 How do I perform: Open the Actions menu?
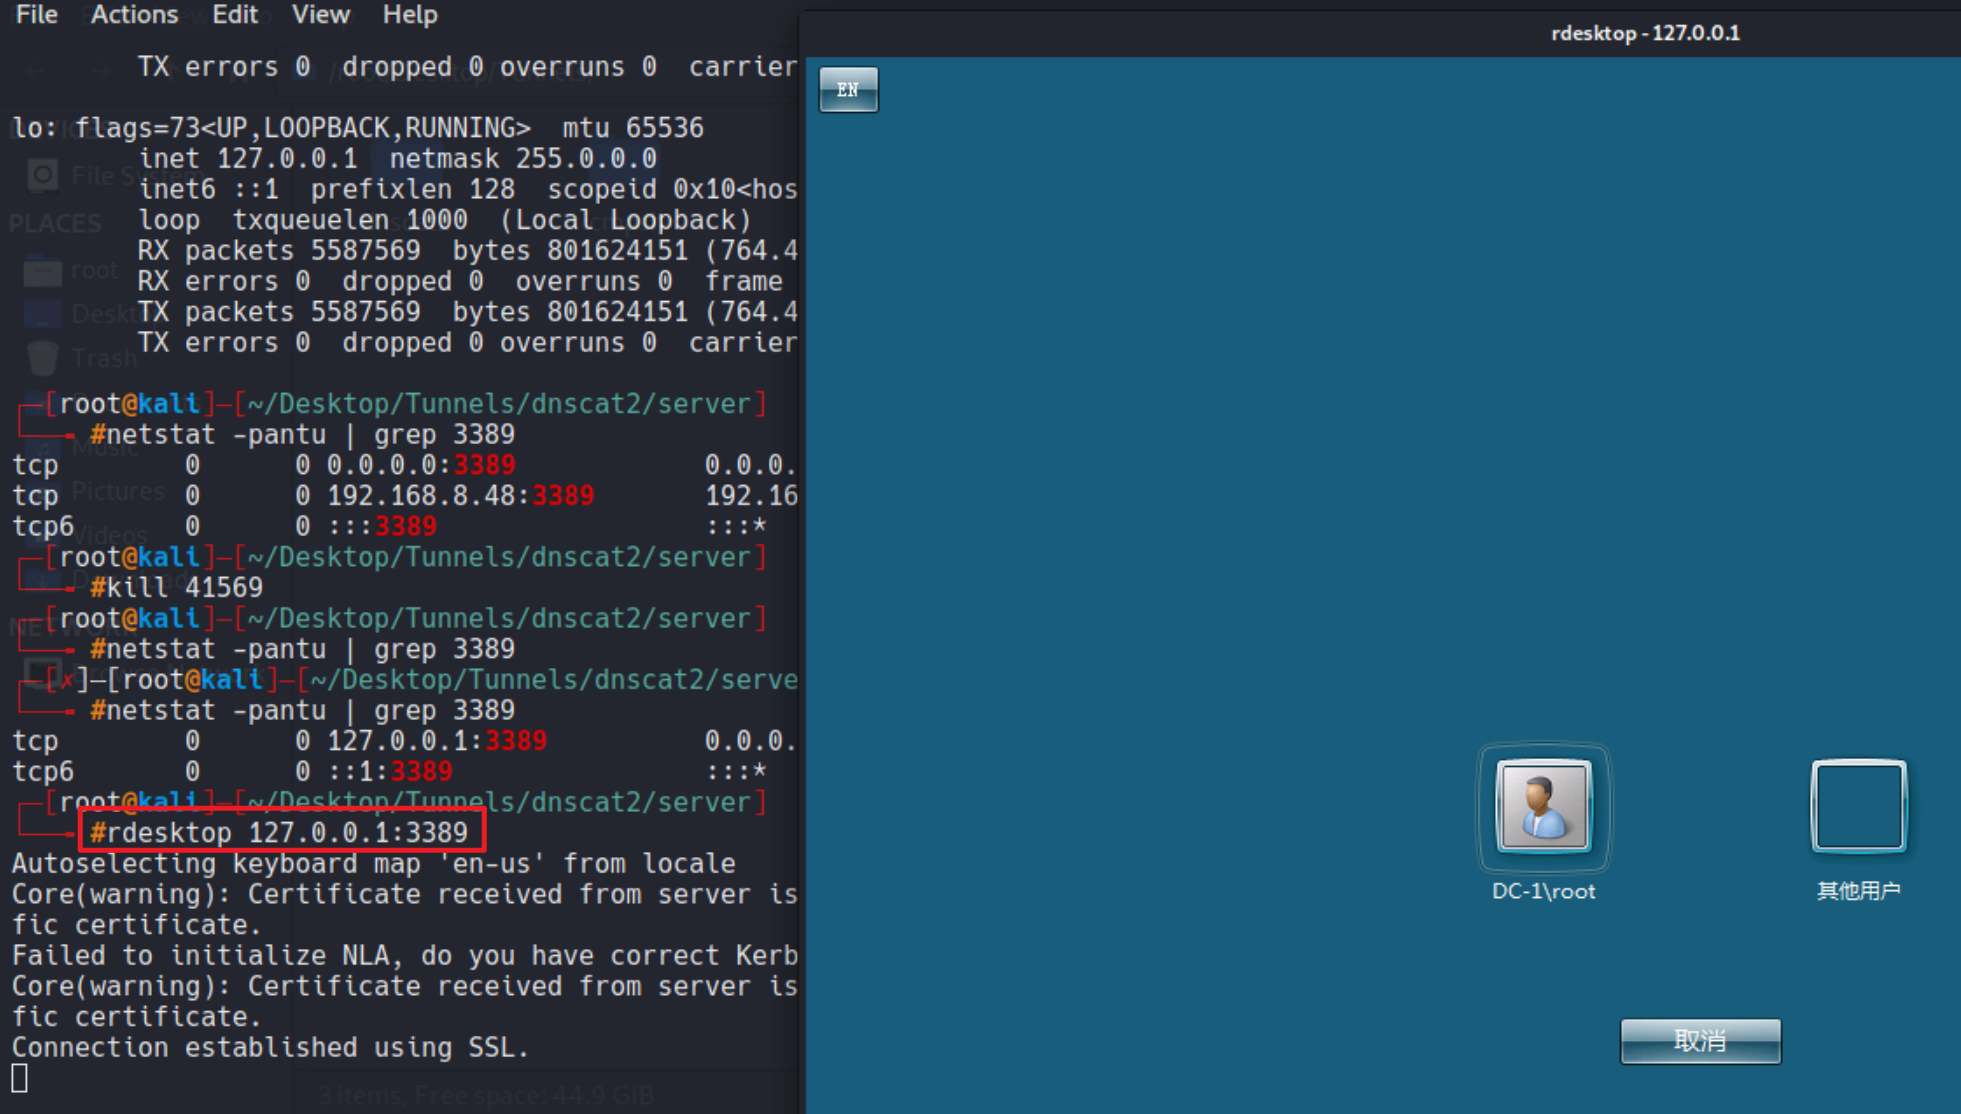pos(134,15)
